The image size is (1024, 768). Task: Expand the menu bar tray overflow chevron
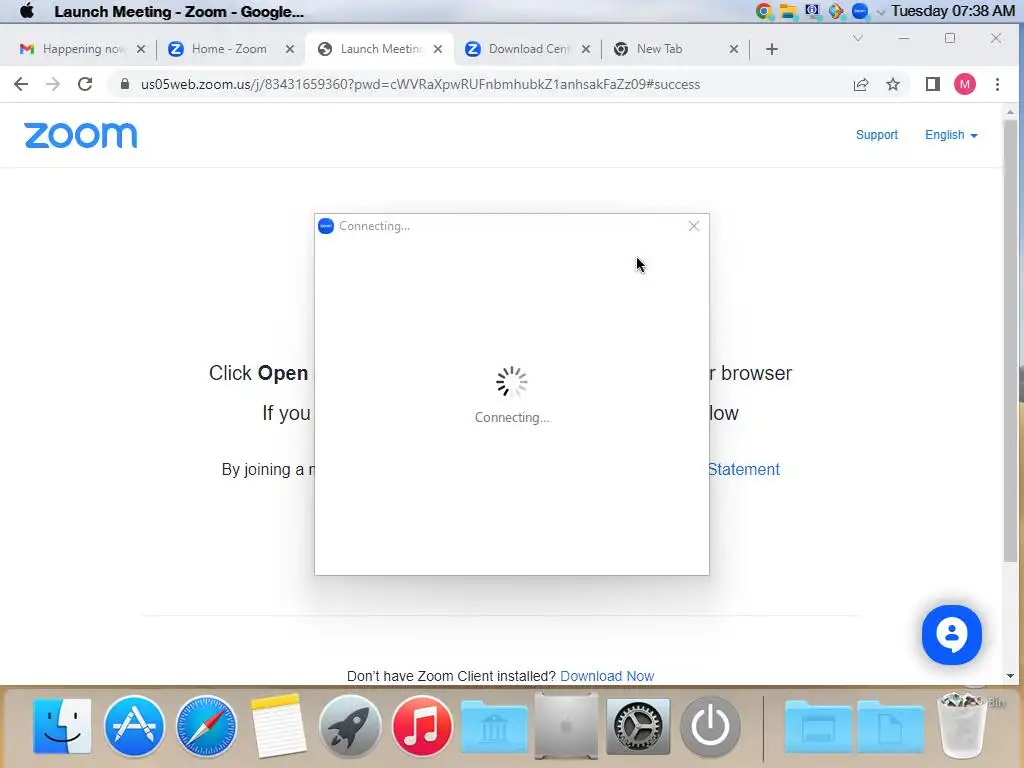[x=880, y=12]
